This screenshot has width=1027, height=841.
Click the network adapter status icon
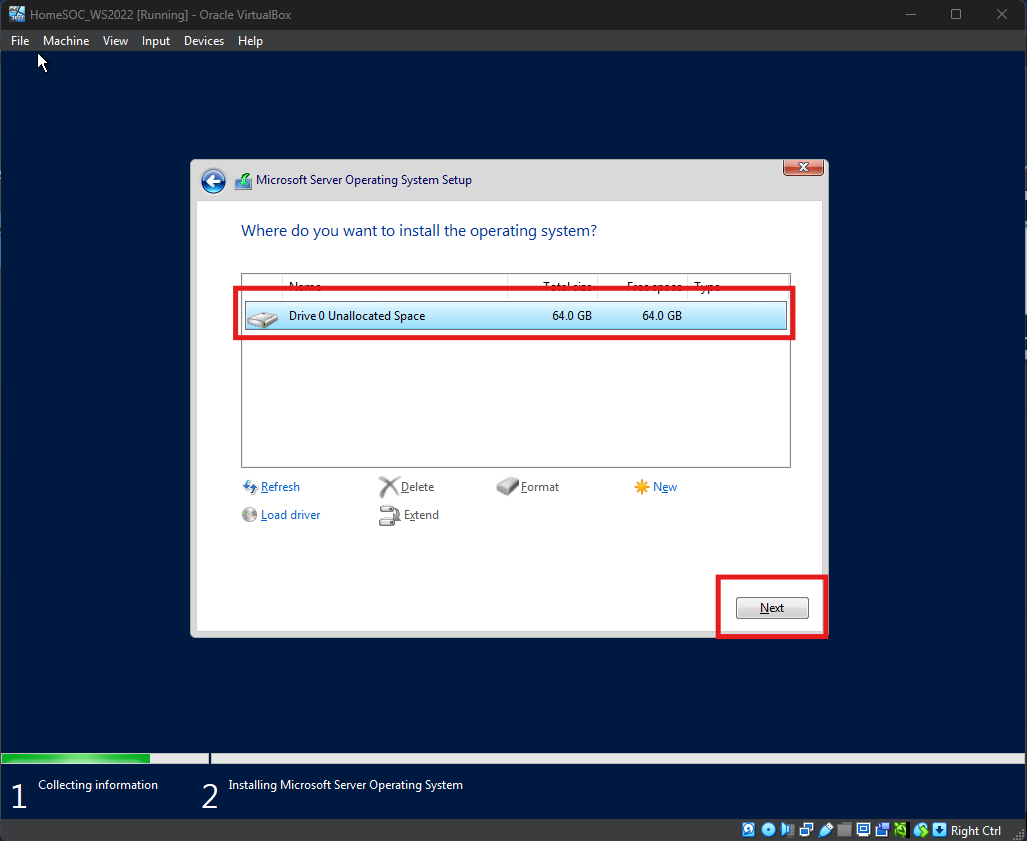[x=806, y=830]
